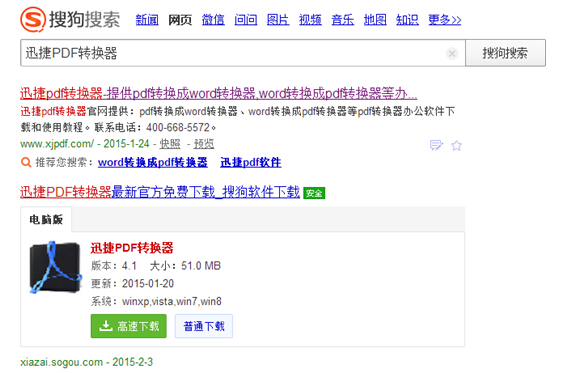565x373 pixels.
Task: Click the orange magnifier recommended-search icon
Action: 26,162
